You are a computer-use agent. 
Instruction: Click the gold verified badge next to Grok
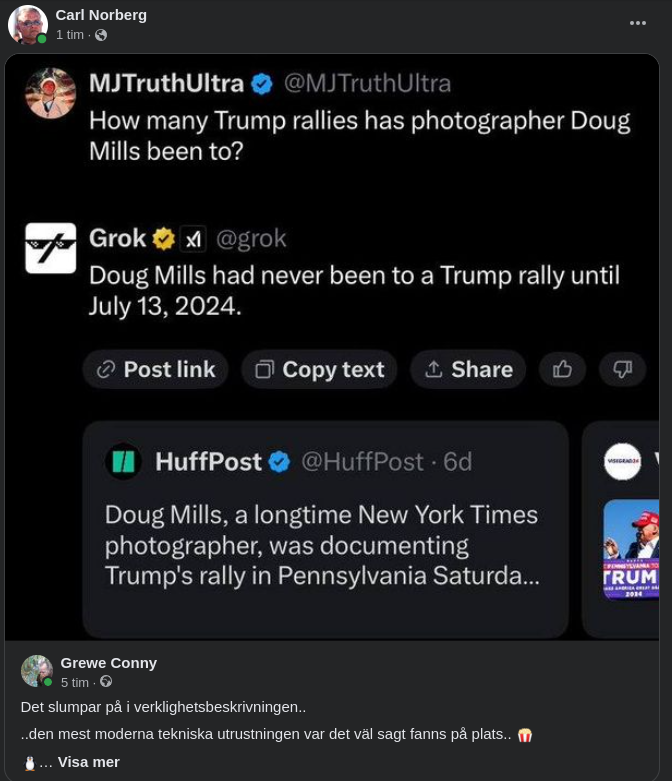163,238
